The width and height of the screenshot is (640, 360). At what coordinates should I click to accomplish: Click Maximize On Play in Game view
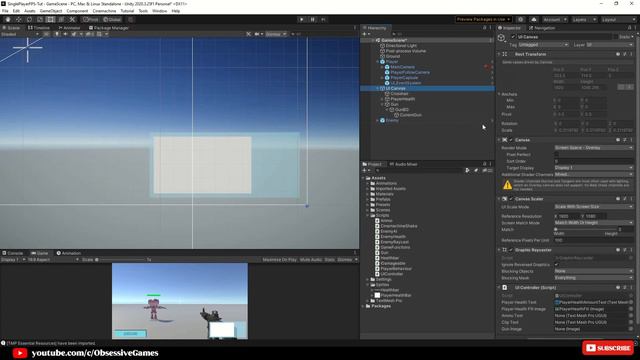[280, 260]
